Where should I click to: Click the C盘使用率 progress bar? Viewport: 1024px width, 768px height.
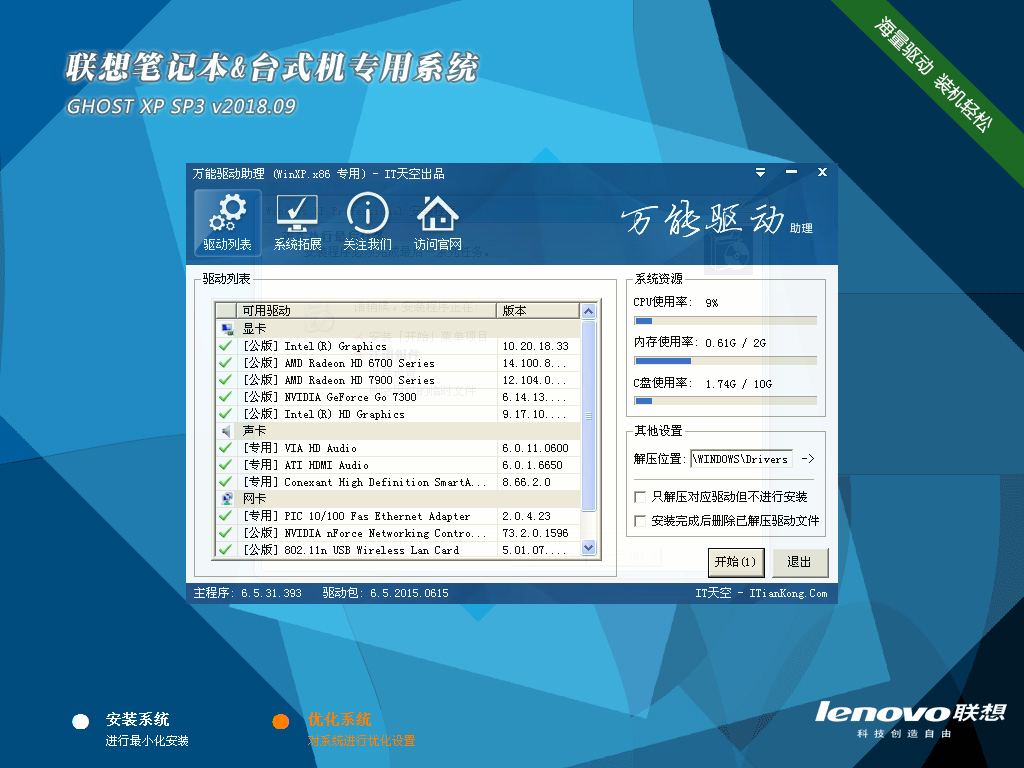click(x=726, y=401)
